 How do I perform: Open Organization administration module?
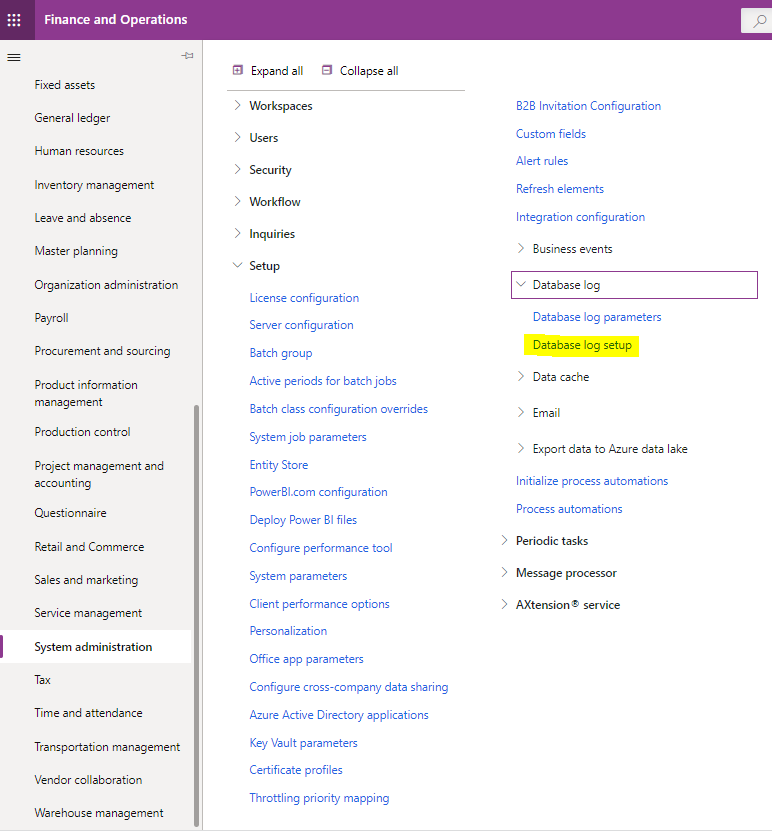tap(106, 284)
